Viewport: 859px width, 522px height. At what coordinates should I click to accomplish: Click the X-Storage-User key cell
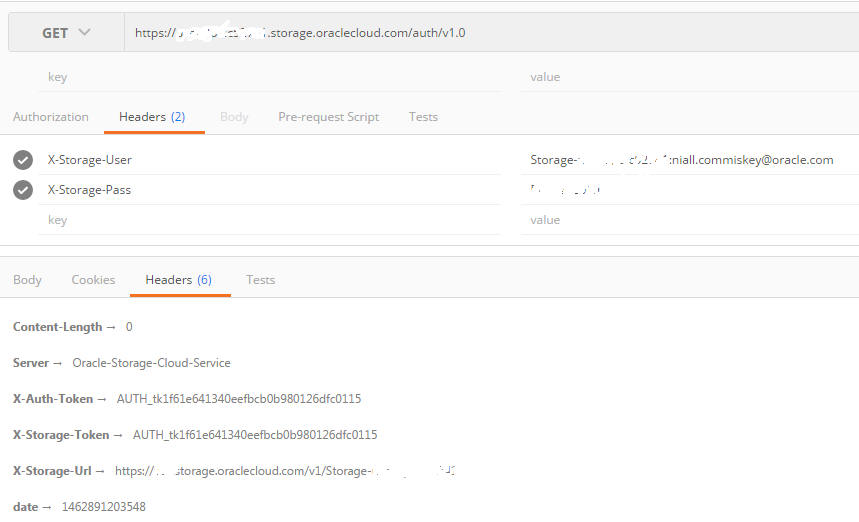[x=269, y=160]
